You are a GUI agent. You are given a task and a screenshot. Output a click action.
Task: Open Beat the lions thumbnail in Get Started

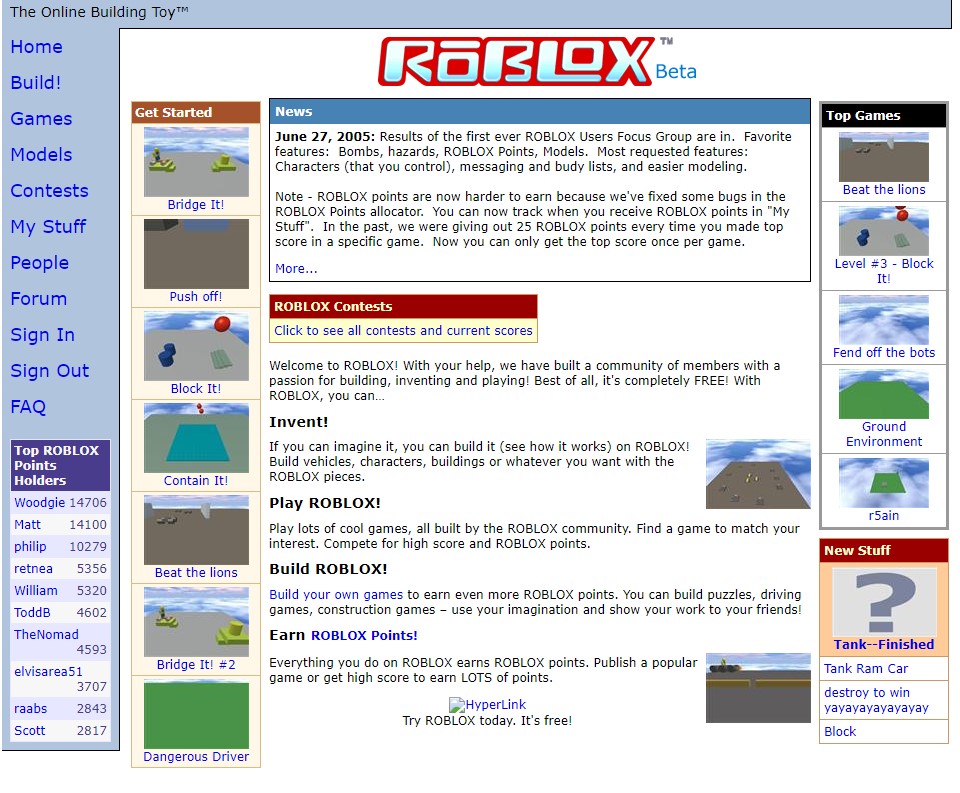(196, 530)
